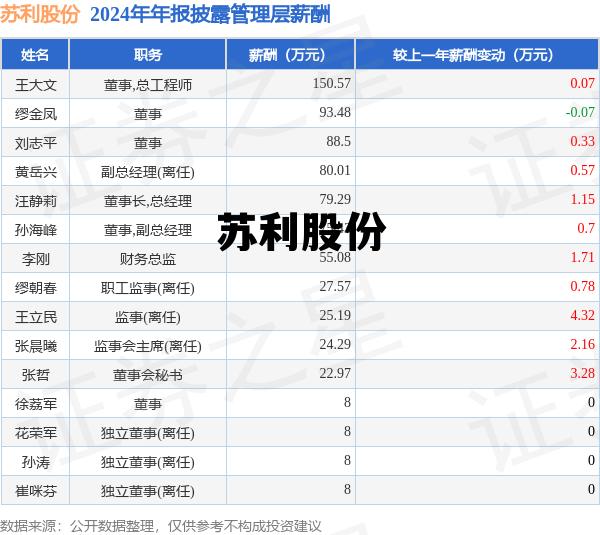Click the orange 苏利股份 title text

coord(40,15)
